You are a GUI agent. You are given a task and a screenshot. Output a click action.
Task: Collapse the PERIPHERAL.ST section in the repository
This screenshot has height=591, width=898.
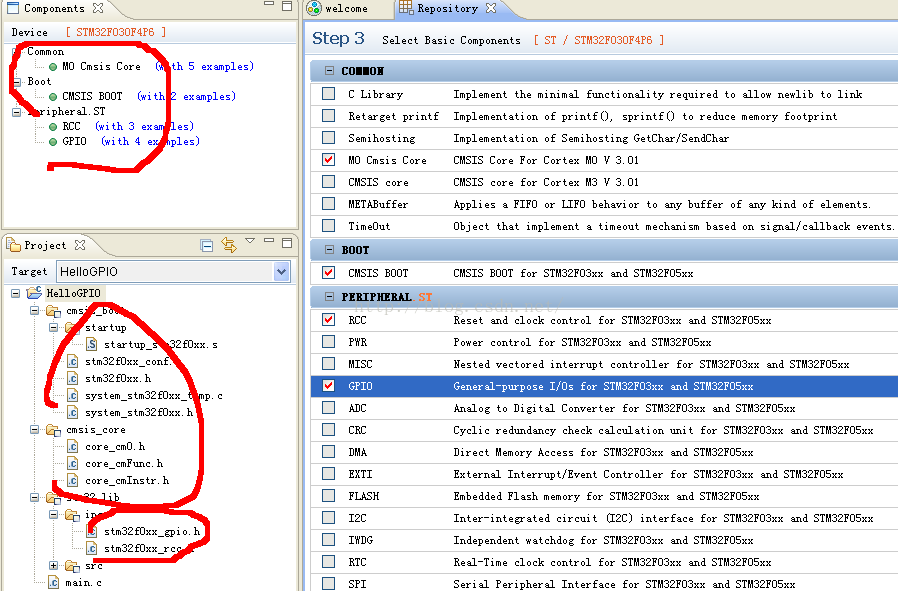click(x=329, y=297)
